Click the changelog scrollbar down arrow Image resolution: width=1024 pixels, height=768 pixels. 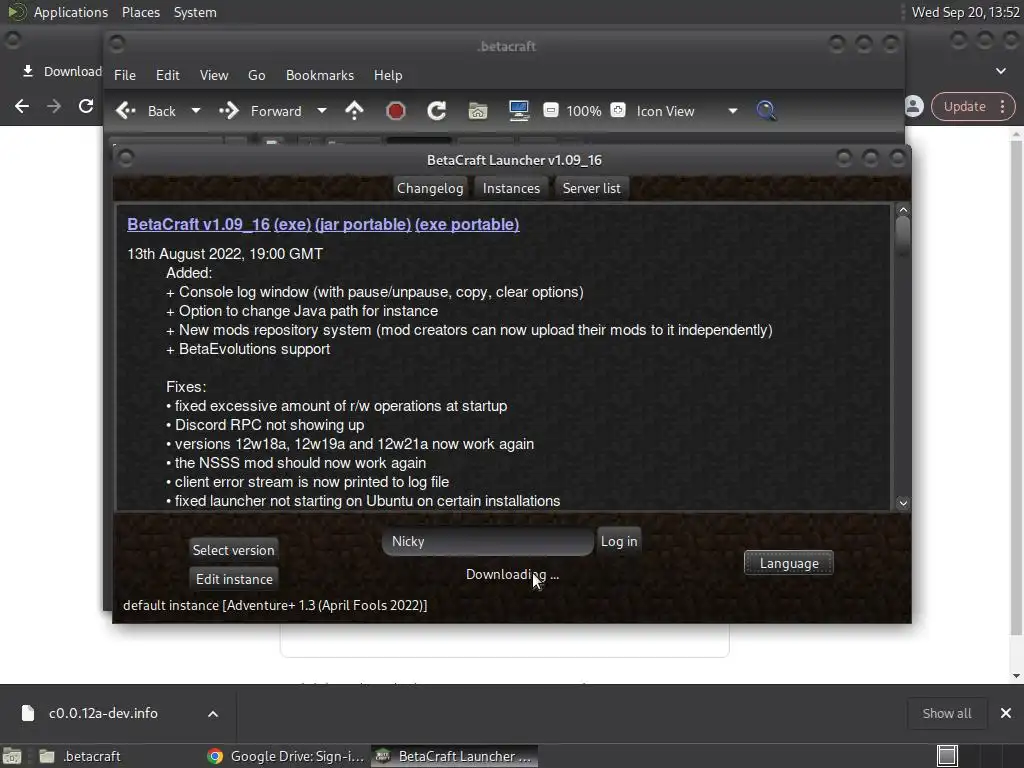(903, 503)
